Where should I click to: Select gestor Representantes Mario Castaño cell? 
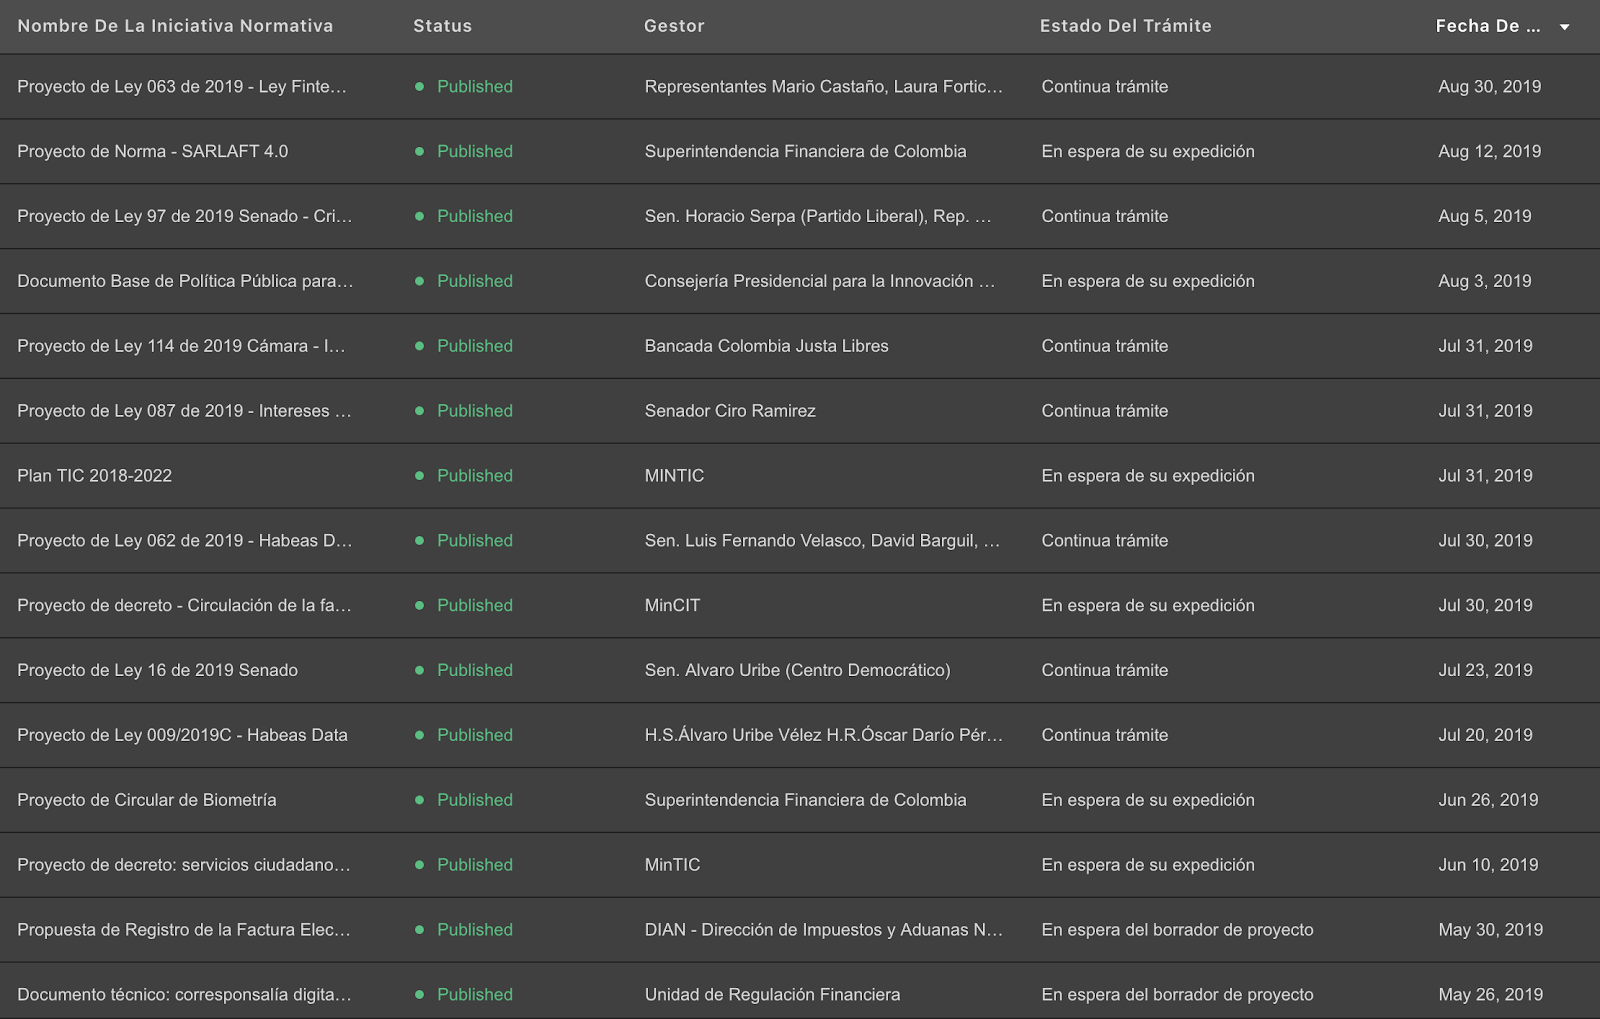[823, 87]
